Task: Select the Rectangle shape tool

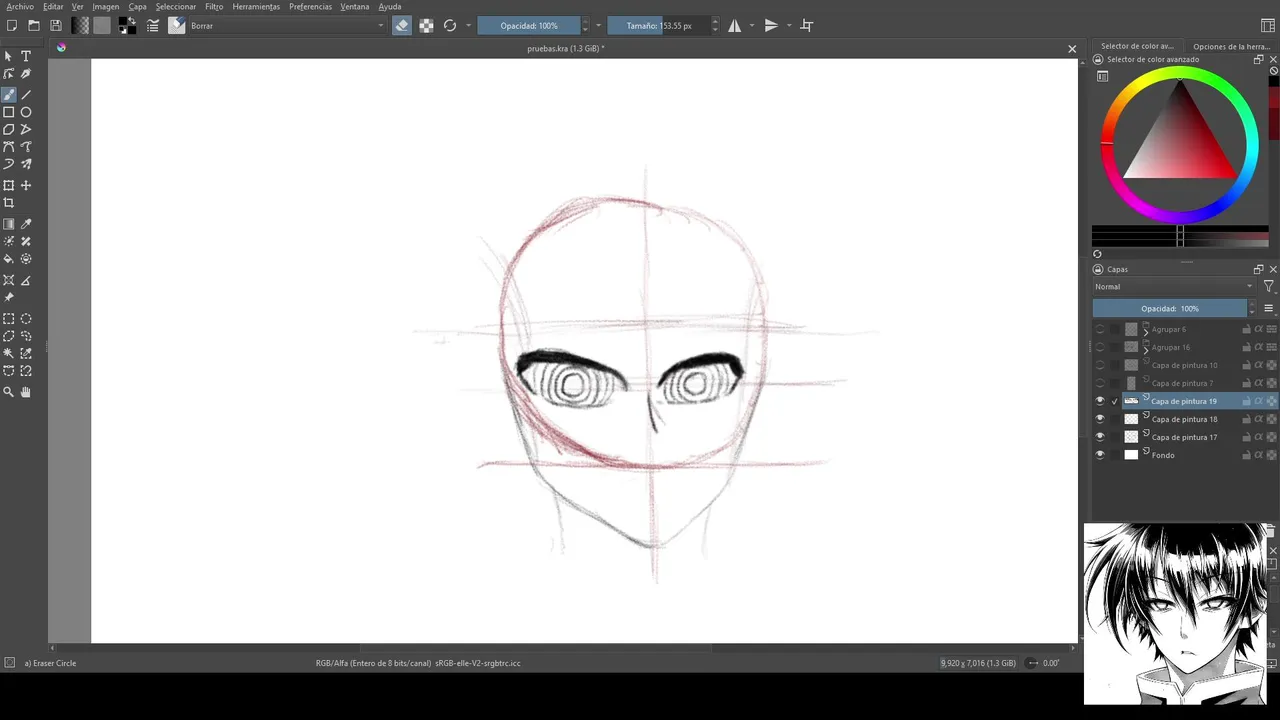Action: pos(9,112)
